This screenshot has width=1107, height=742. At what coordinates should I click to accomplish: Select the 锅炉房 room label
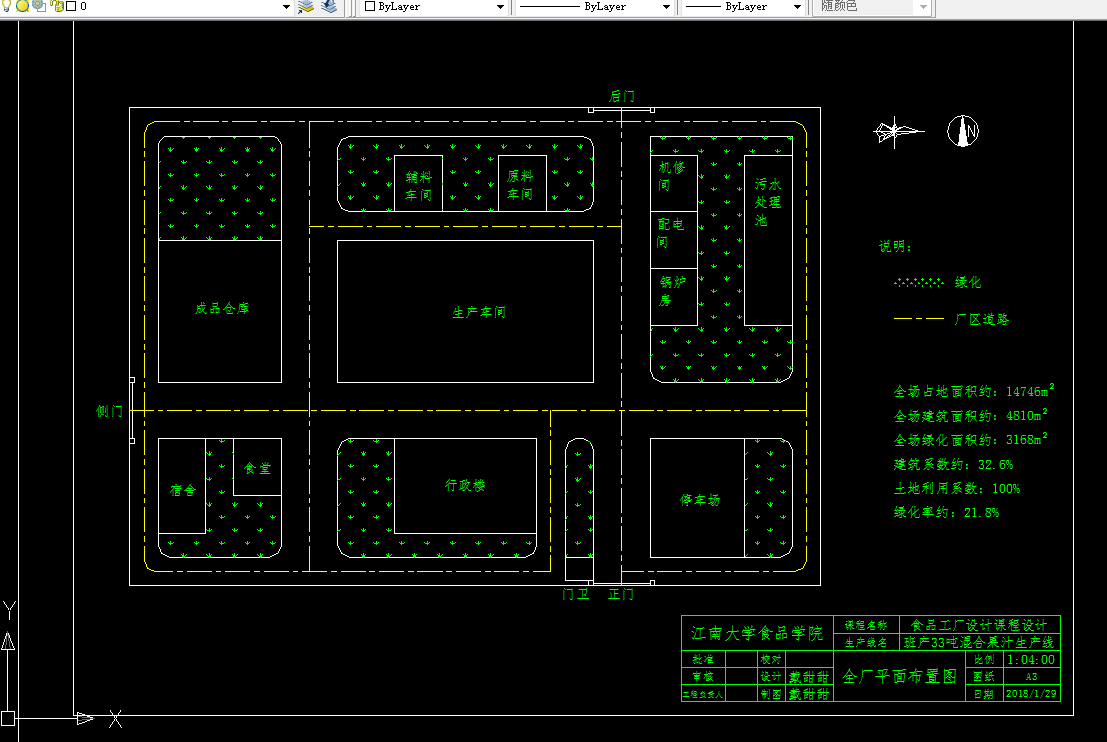[673, 291]
